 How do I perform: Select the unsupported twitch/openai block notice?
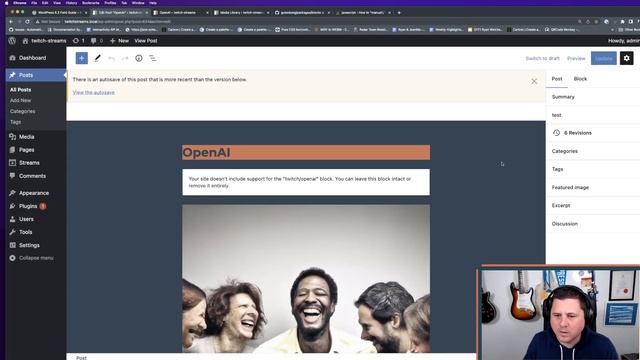306,182
